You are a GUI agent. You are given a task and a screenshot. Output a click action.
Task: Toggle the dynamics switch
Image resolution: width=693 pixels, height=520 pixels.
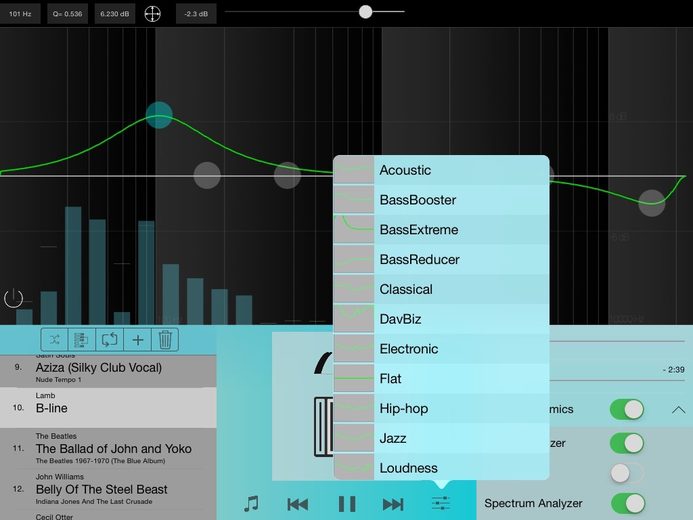[x=627, y=410]
